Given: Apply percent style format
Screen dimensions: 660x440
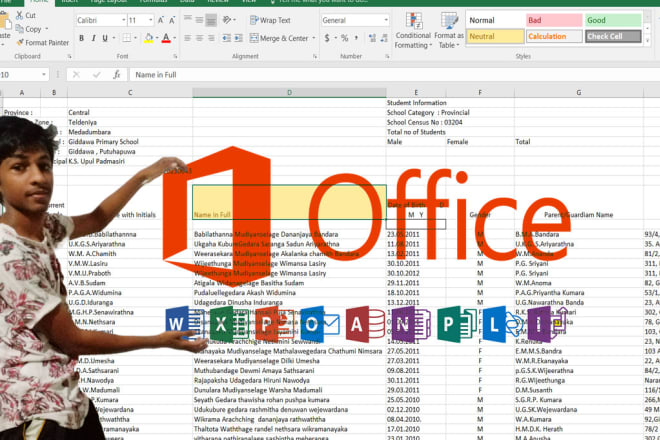Looking at the screenshot, I should point(345,38).
